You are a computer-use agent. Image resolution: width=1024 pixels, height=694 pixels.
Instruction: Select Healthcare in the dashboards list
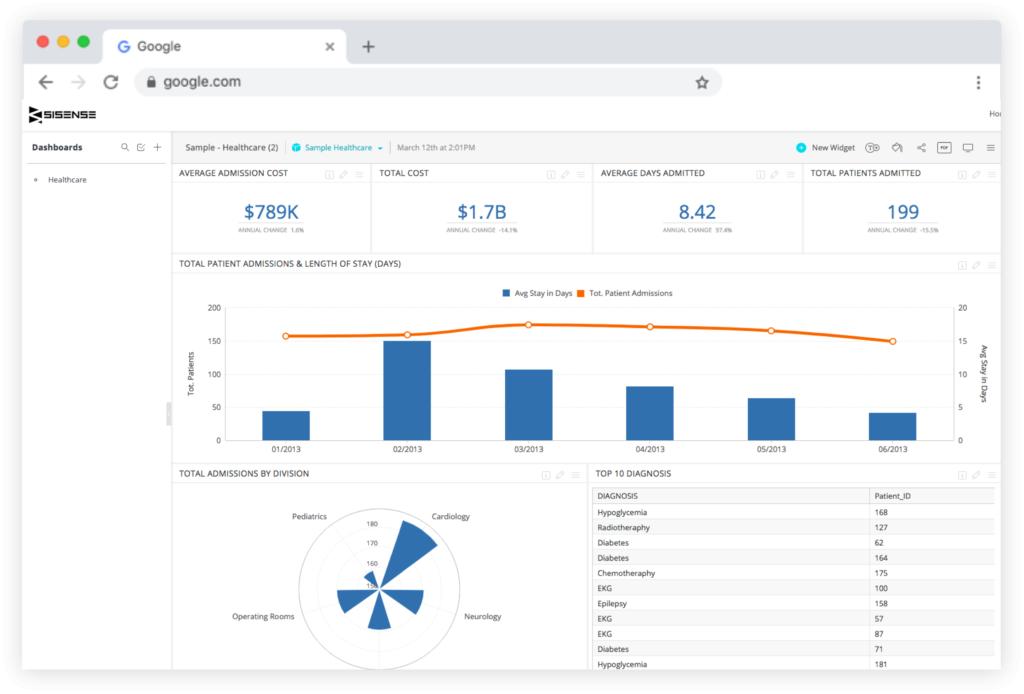pos(67,180)
